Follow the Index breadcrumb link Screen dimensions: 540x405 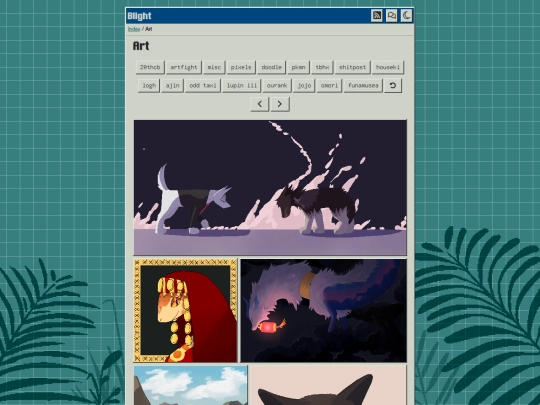click(x=134, y=29)
